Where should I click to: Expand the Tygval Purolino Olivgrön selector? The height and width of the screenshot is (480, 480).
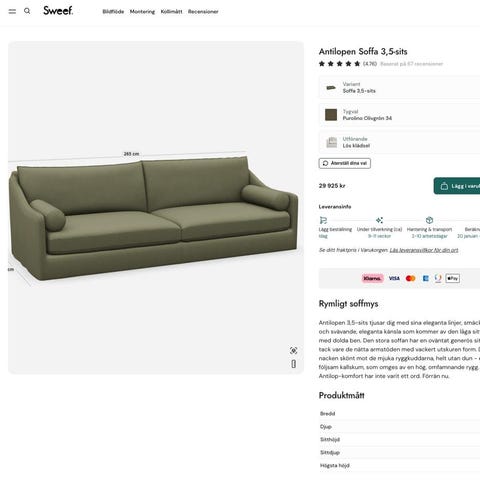[399, 115]
